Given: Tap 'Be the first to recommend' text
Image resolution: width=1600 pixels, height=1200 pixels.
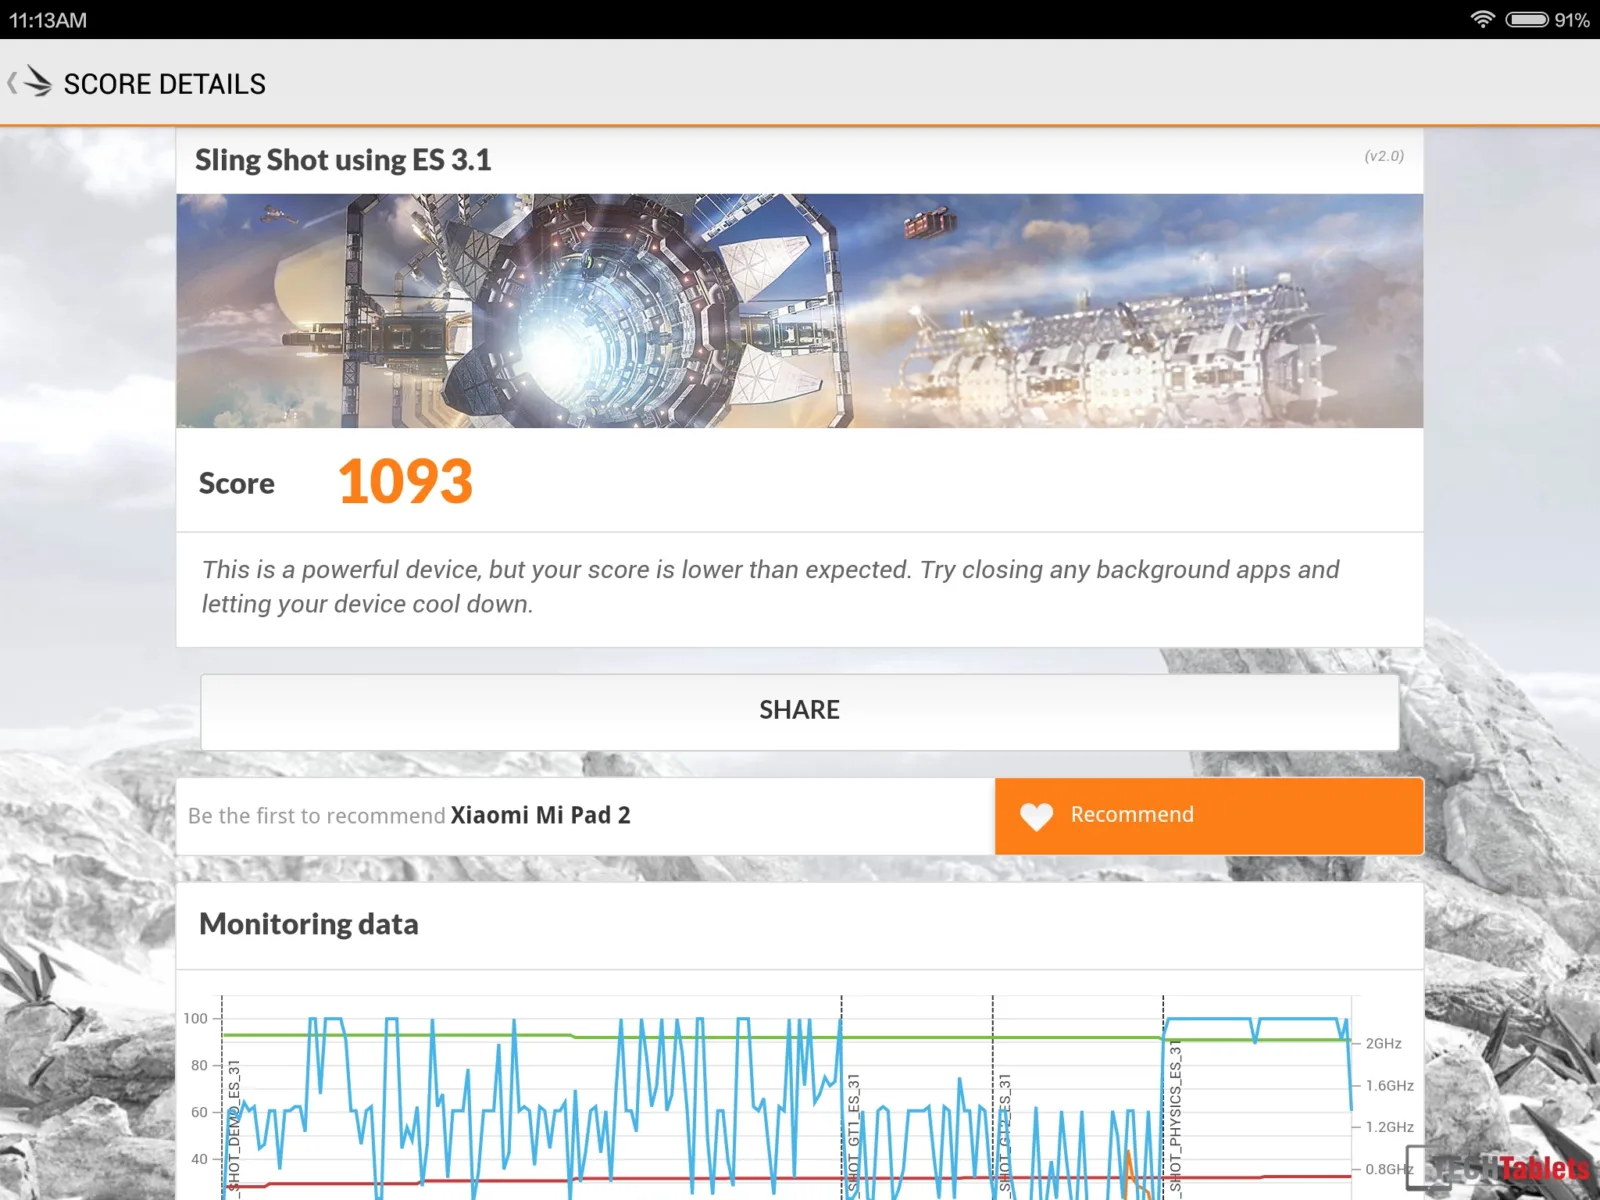Looking at the screenshot, I should point(316,816).
